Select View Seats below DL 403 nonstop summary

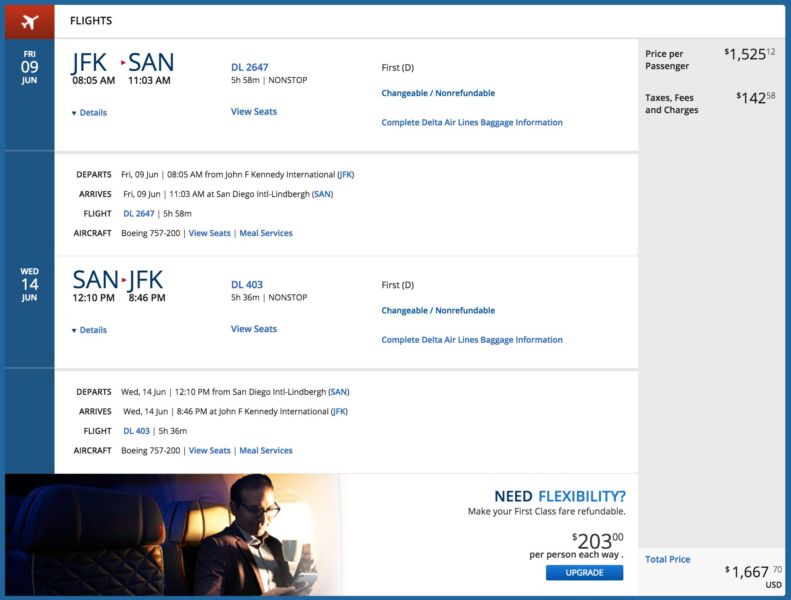[254, 329]
